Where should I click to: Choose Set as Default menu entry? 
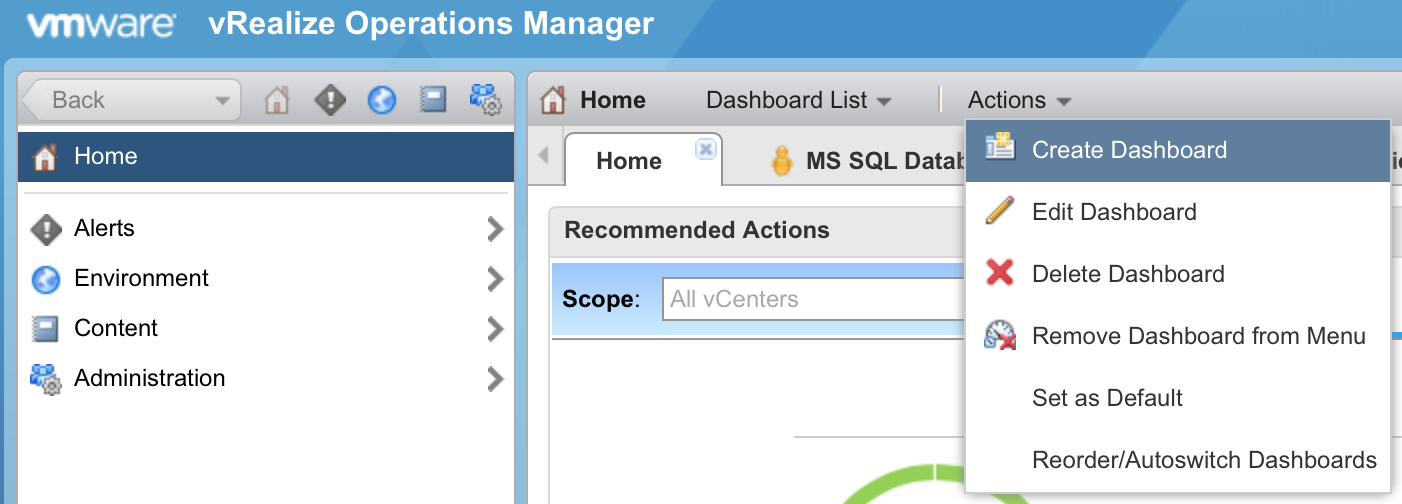coord(1107,398)
